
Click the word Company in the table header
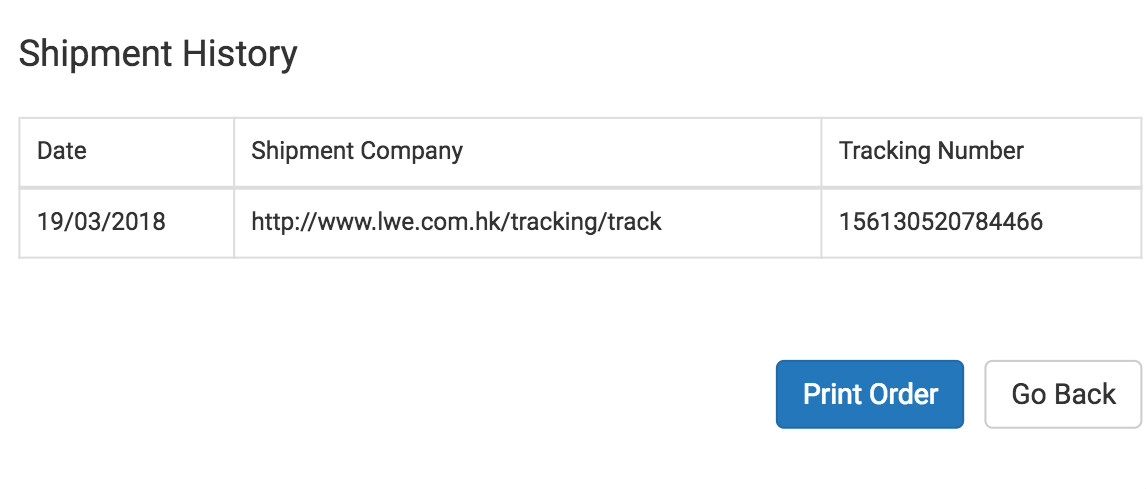click(410, 151)
